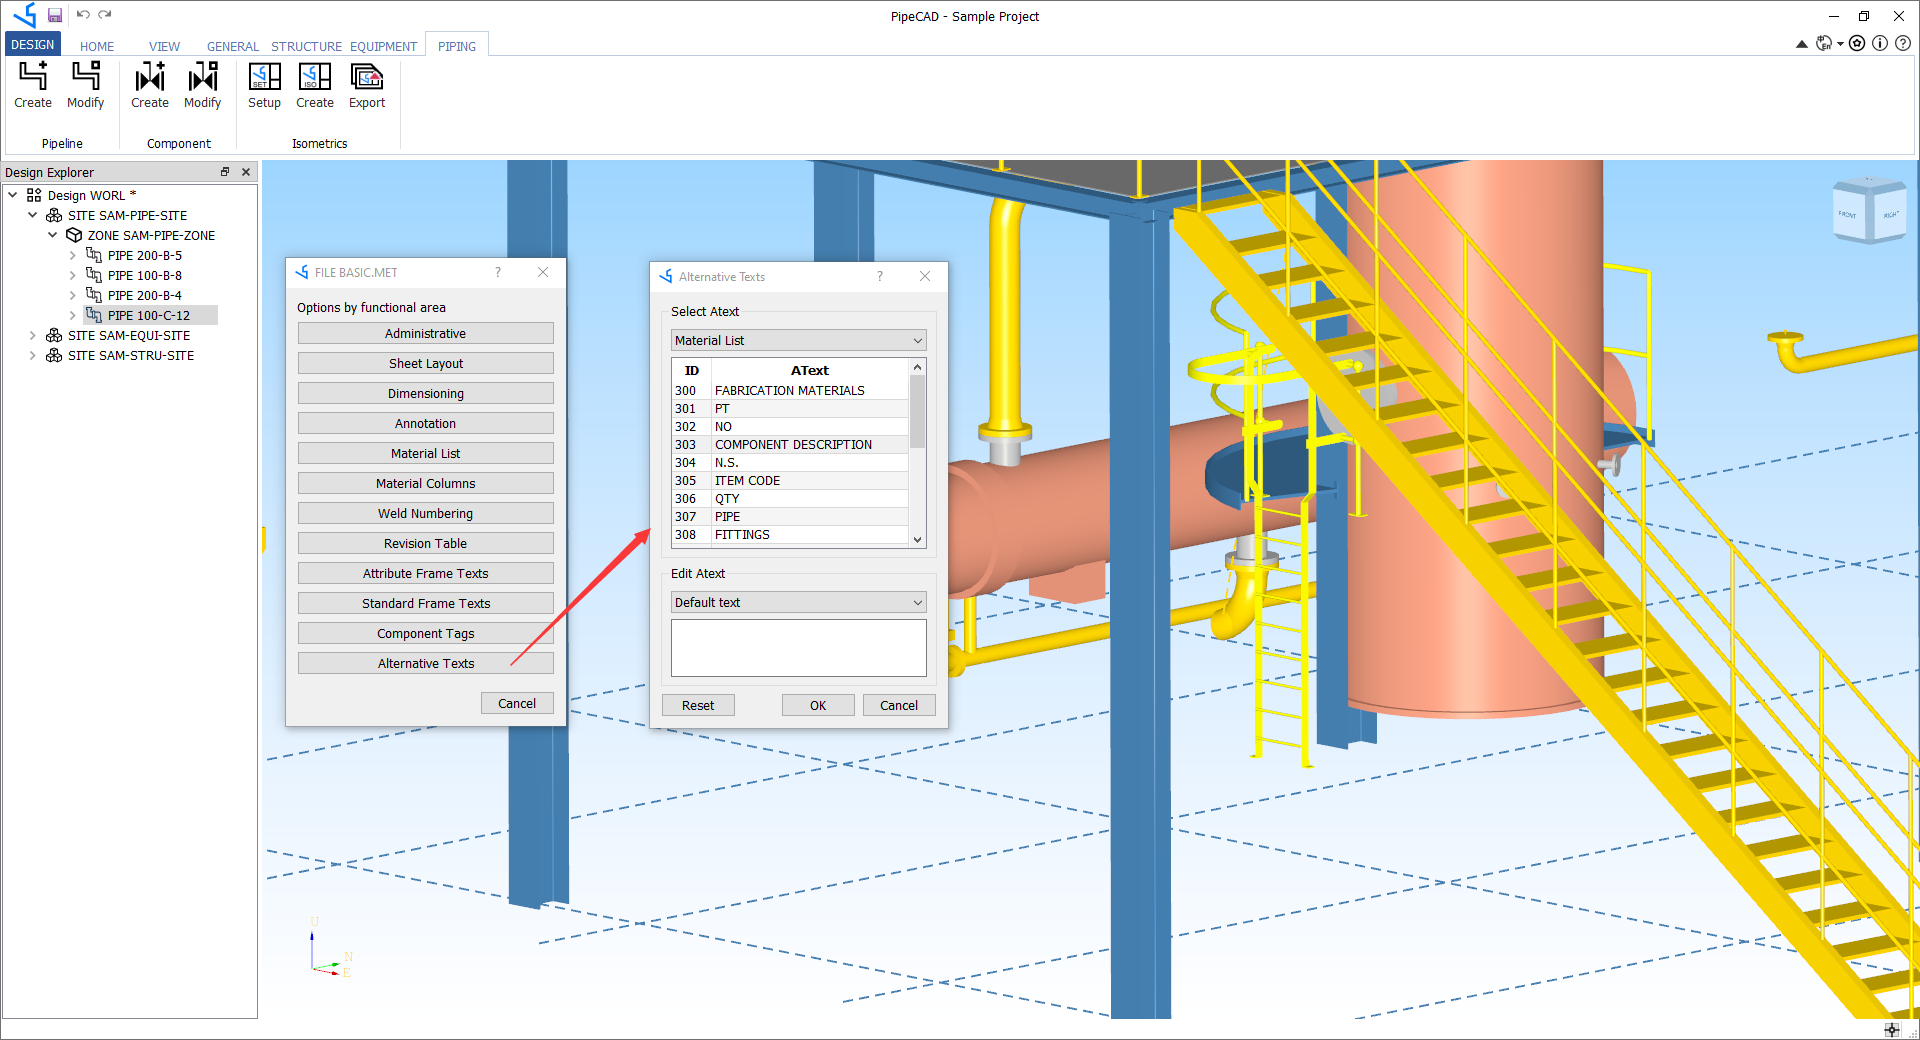Click the Atext list scrollbar up arrow
This screenshot has height=1040, width=1920.
917,367
